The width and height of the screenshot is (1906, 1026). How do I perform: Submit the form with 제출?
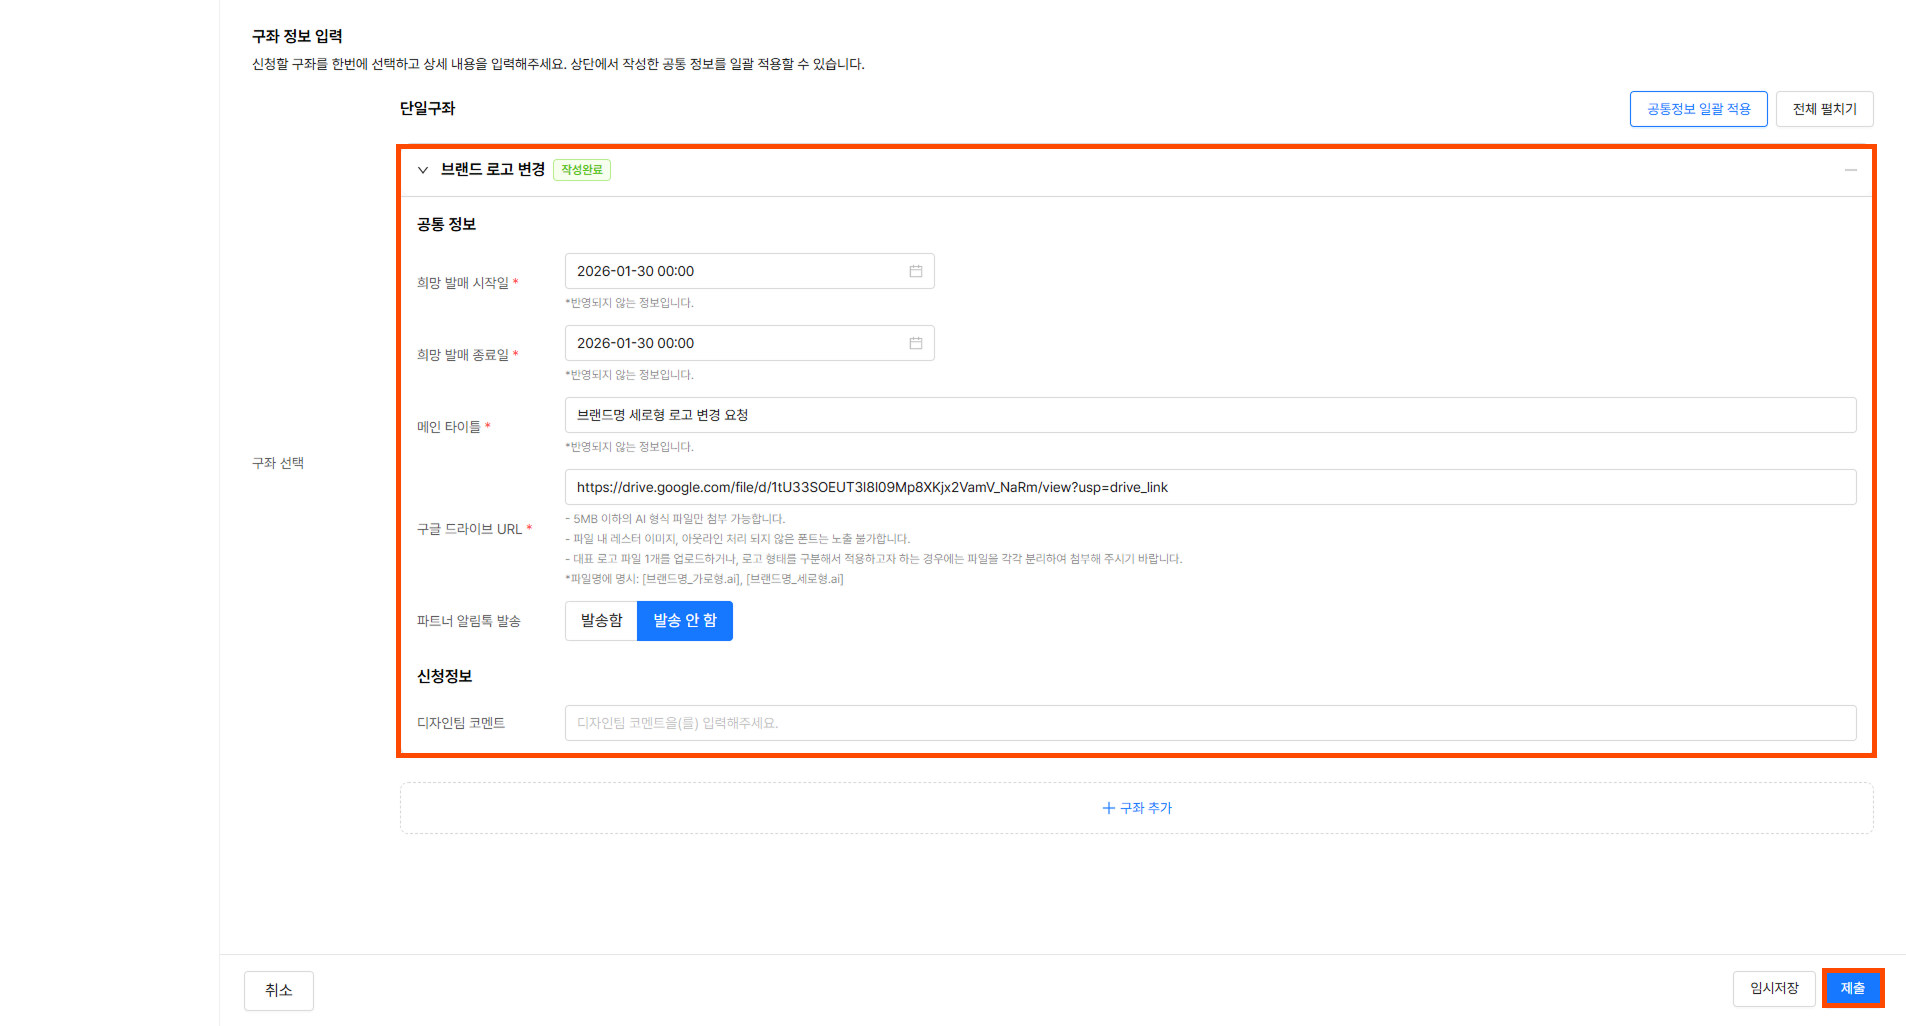1852,988
